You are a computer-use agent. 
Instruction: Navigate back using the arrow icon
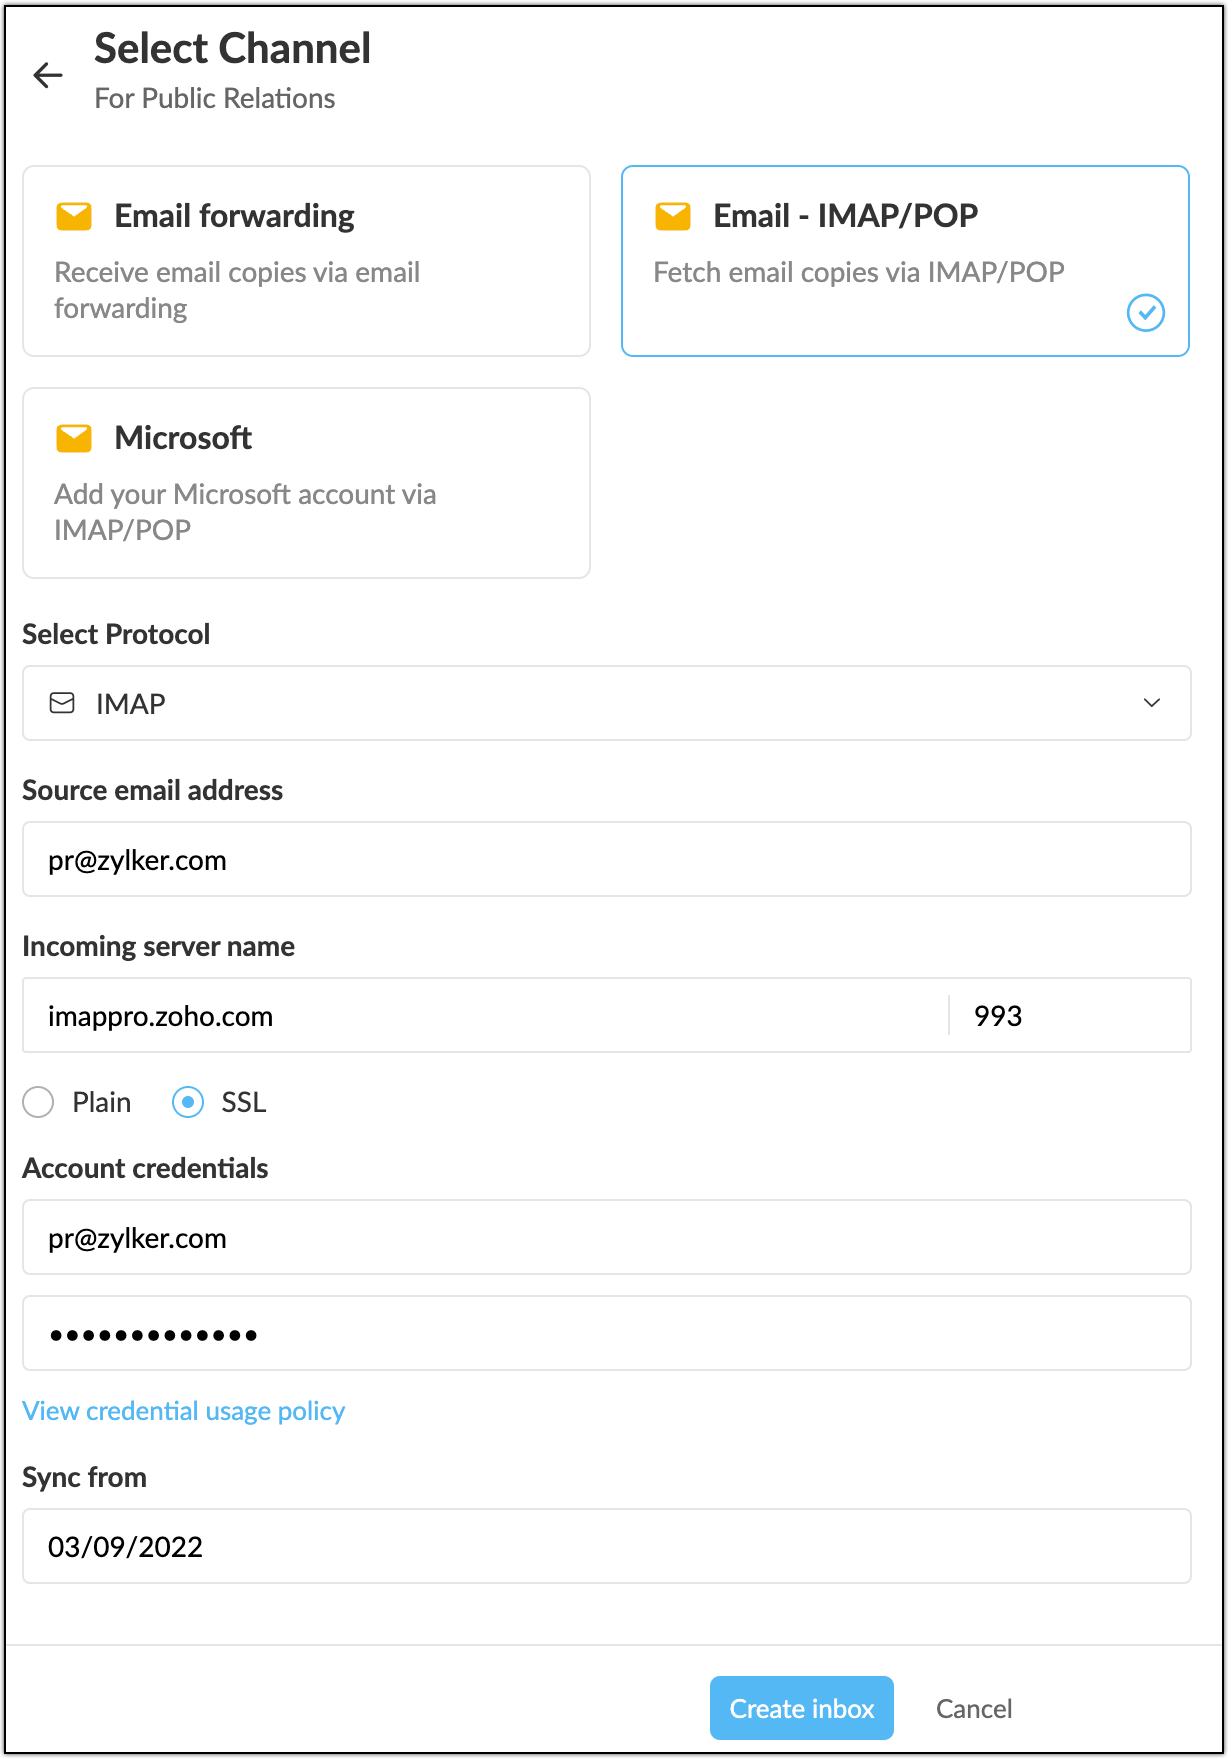pyautogui.click(x=48, y=75)
